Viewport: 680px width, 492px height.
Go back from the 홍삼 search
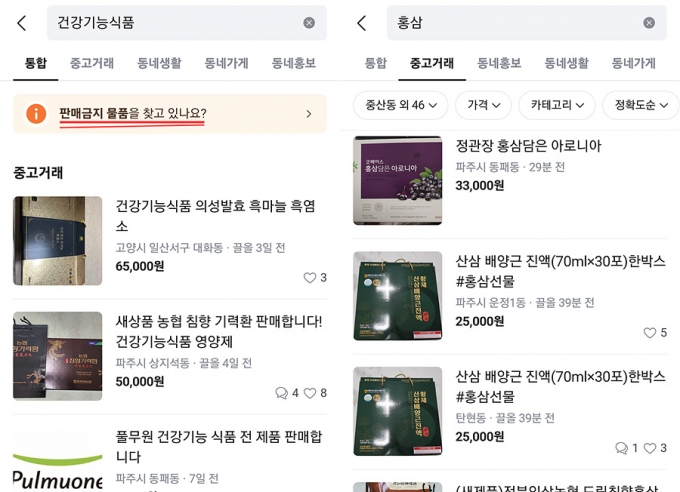coord(362,23)
